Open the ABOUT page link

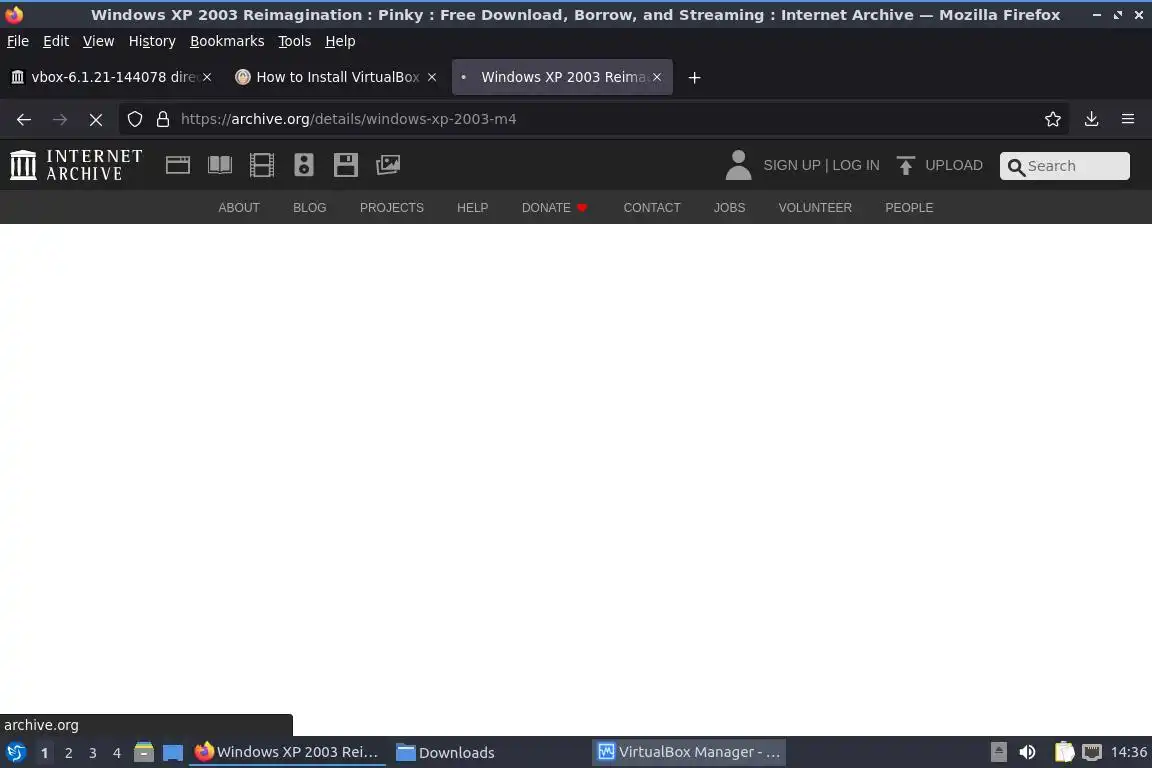239,208
